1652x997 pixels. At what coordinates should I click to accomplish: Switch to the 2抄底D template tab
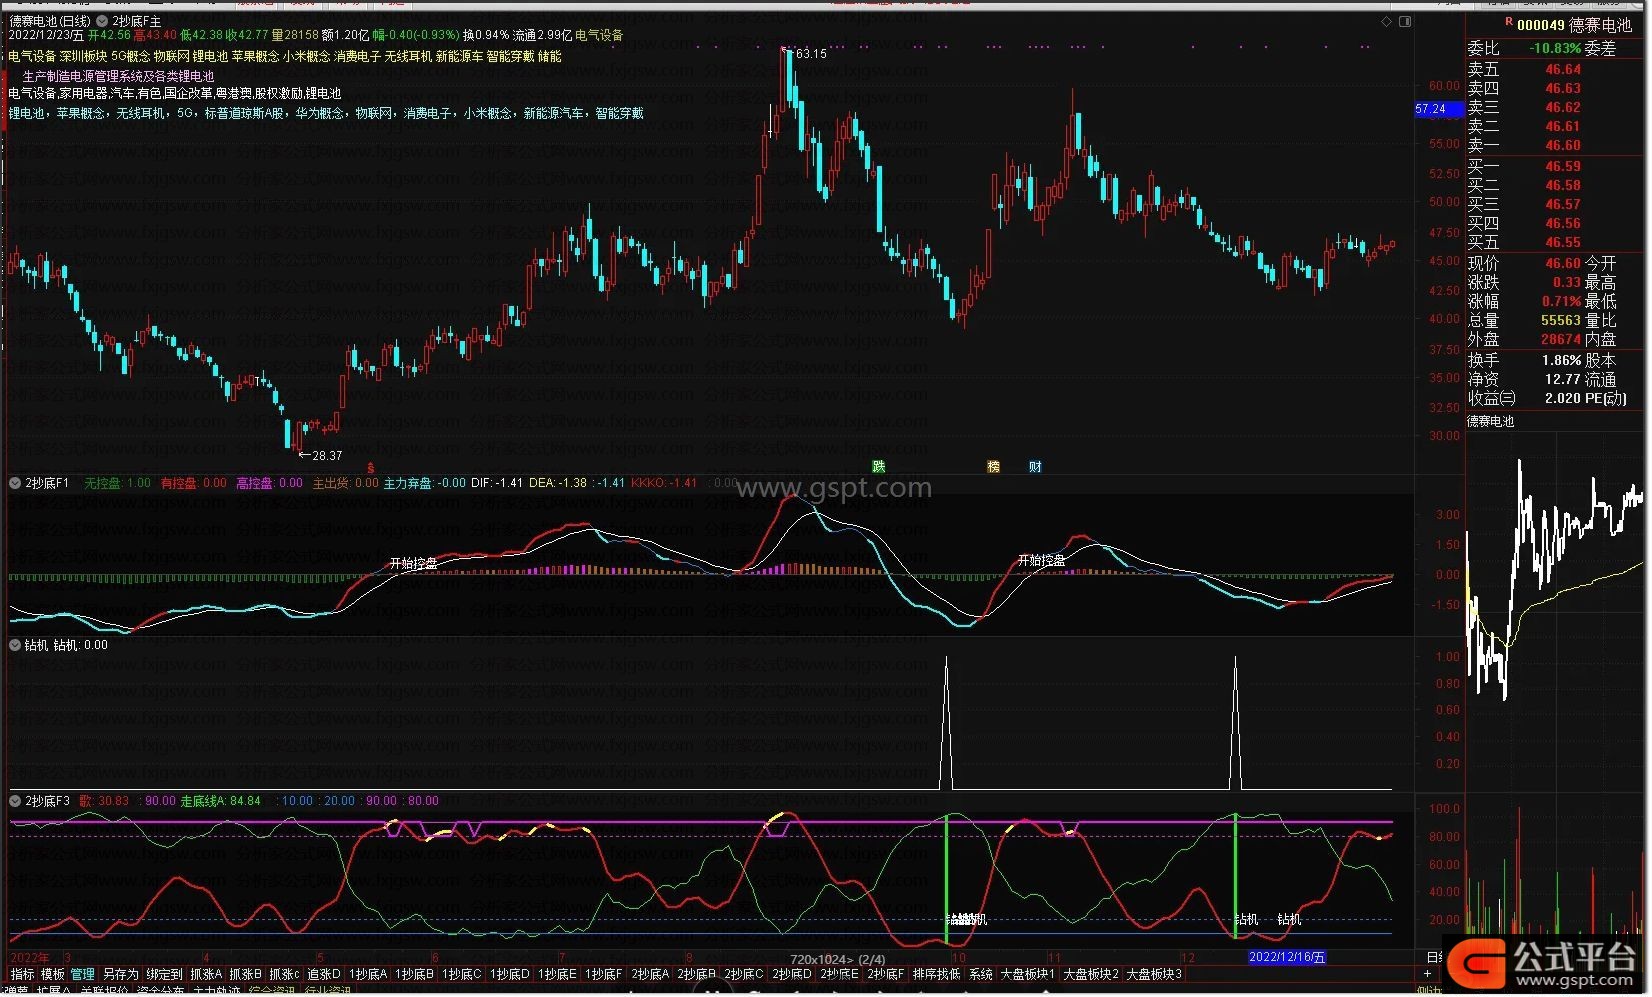(x=792, y=974)
